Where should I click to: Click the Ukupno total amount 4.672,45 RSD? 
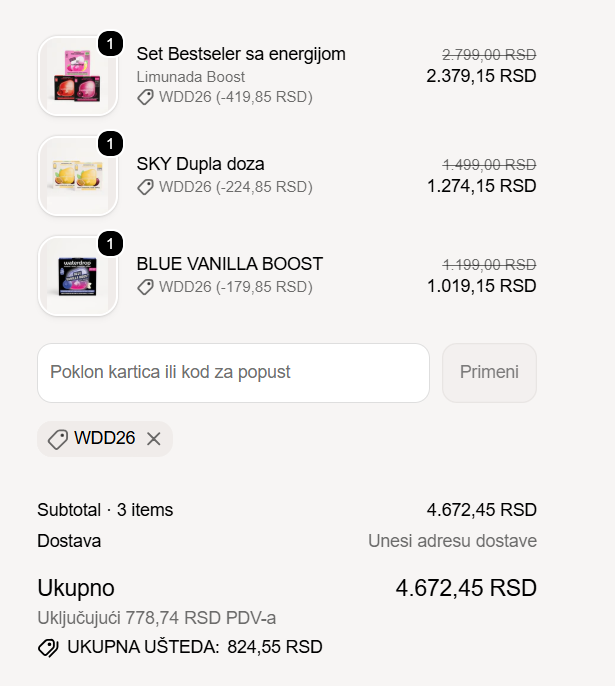466,588
